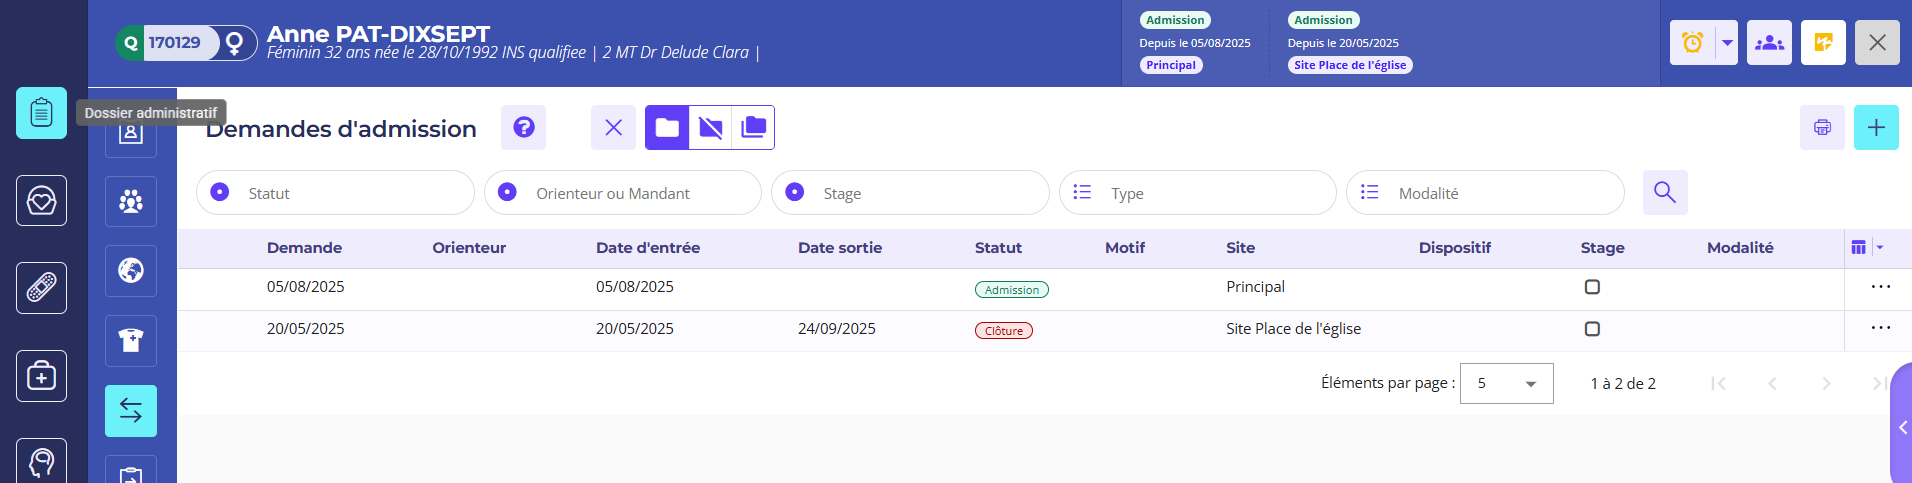Add a new admission request with plus
This screenshot has width=1912, height=483.
pos(1876,128)
